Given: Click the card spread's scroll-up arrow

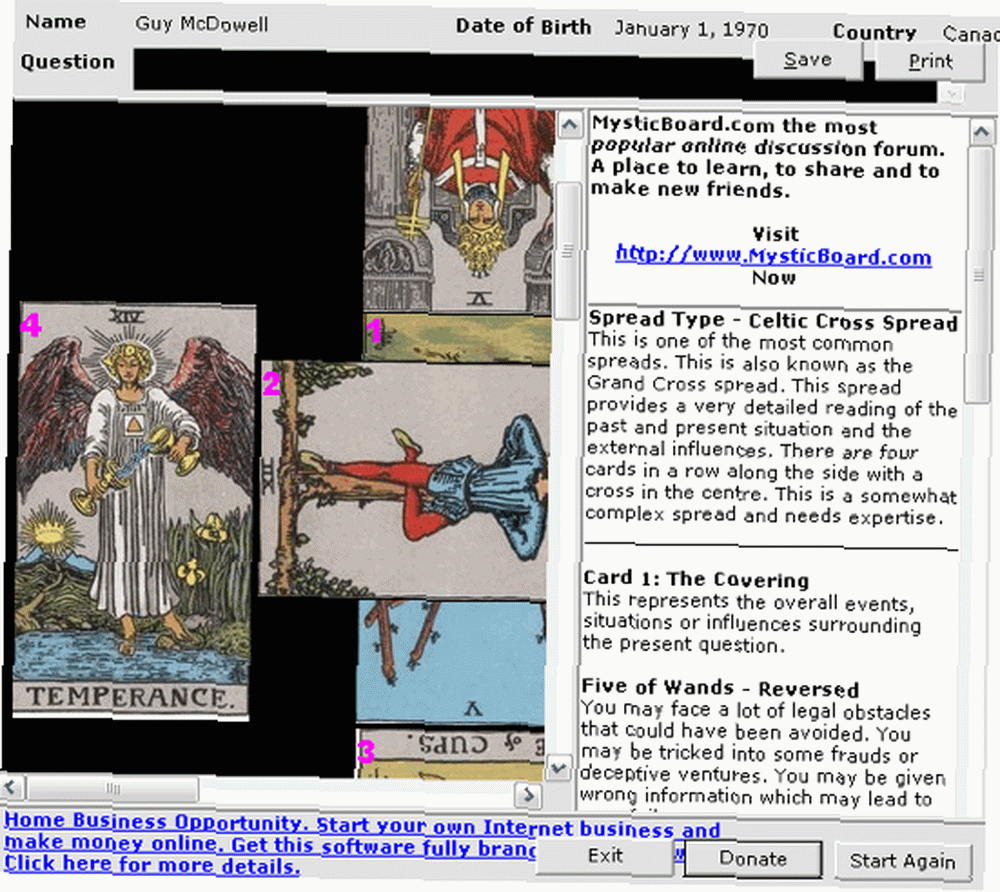Looking at the screenshot, I should point(569,124).
